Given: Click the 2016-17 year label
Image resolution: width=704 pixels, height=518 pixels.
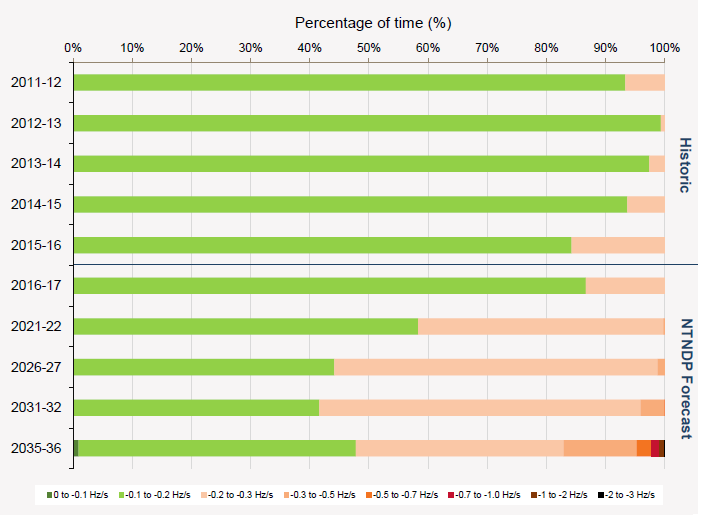Looking at the screenshot, I should coord(36,285).
